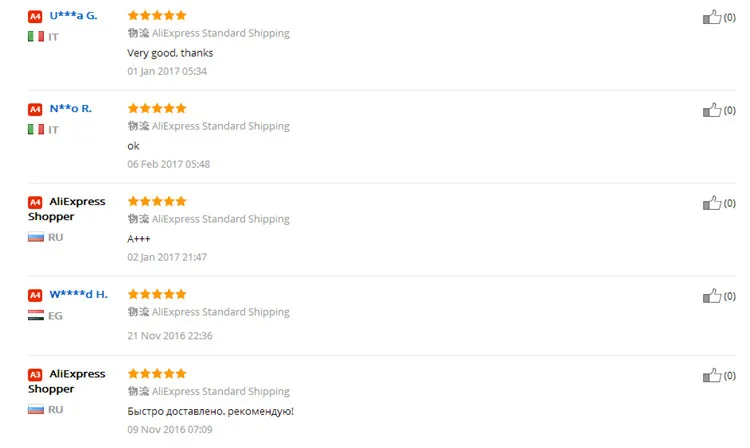
Task: Open W****d H. reviewer profile
Action: click(x=78, y=294)
